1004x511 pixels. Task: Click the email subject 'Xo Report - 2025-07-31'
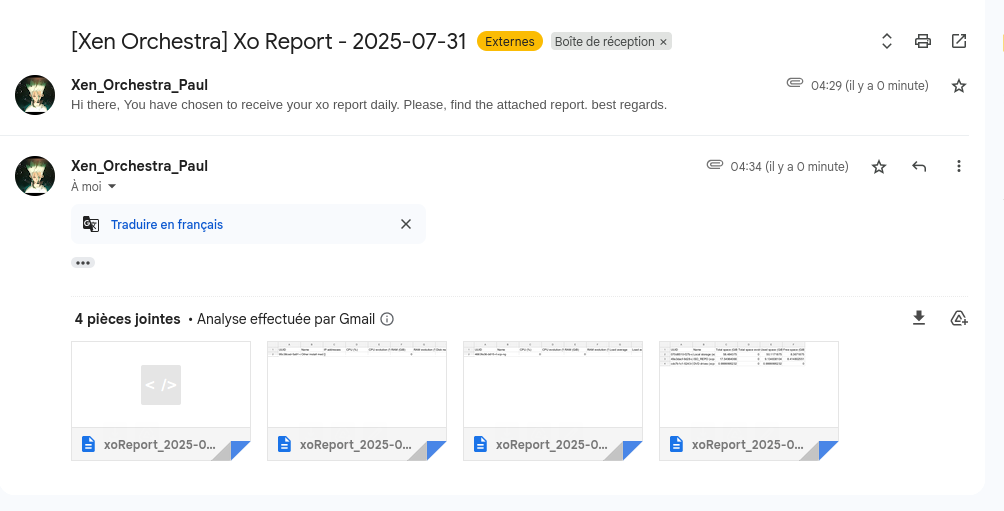pyautogui.click(x=350, y=42)
